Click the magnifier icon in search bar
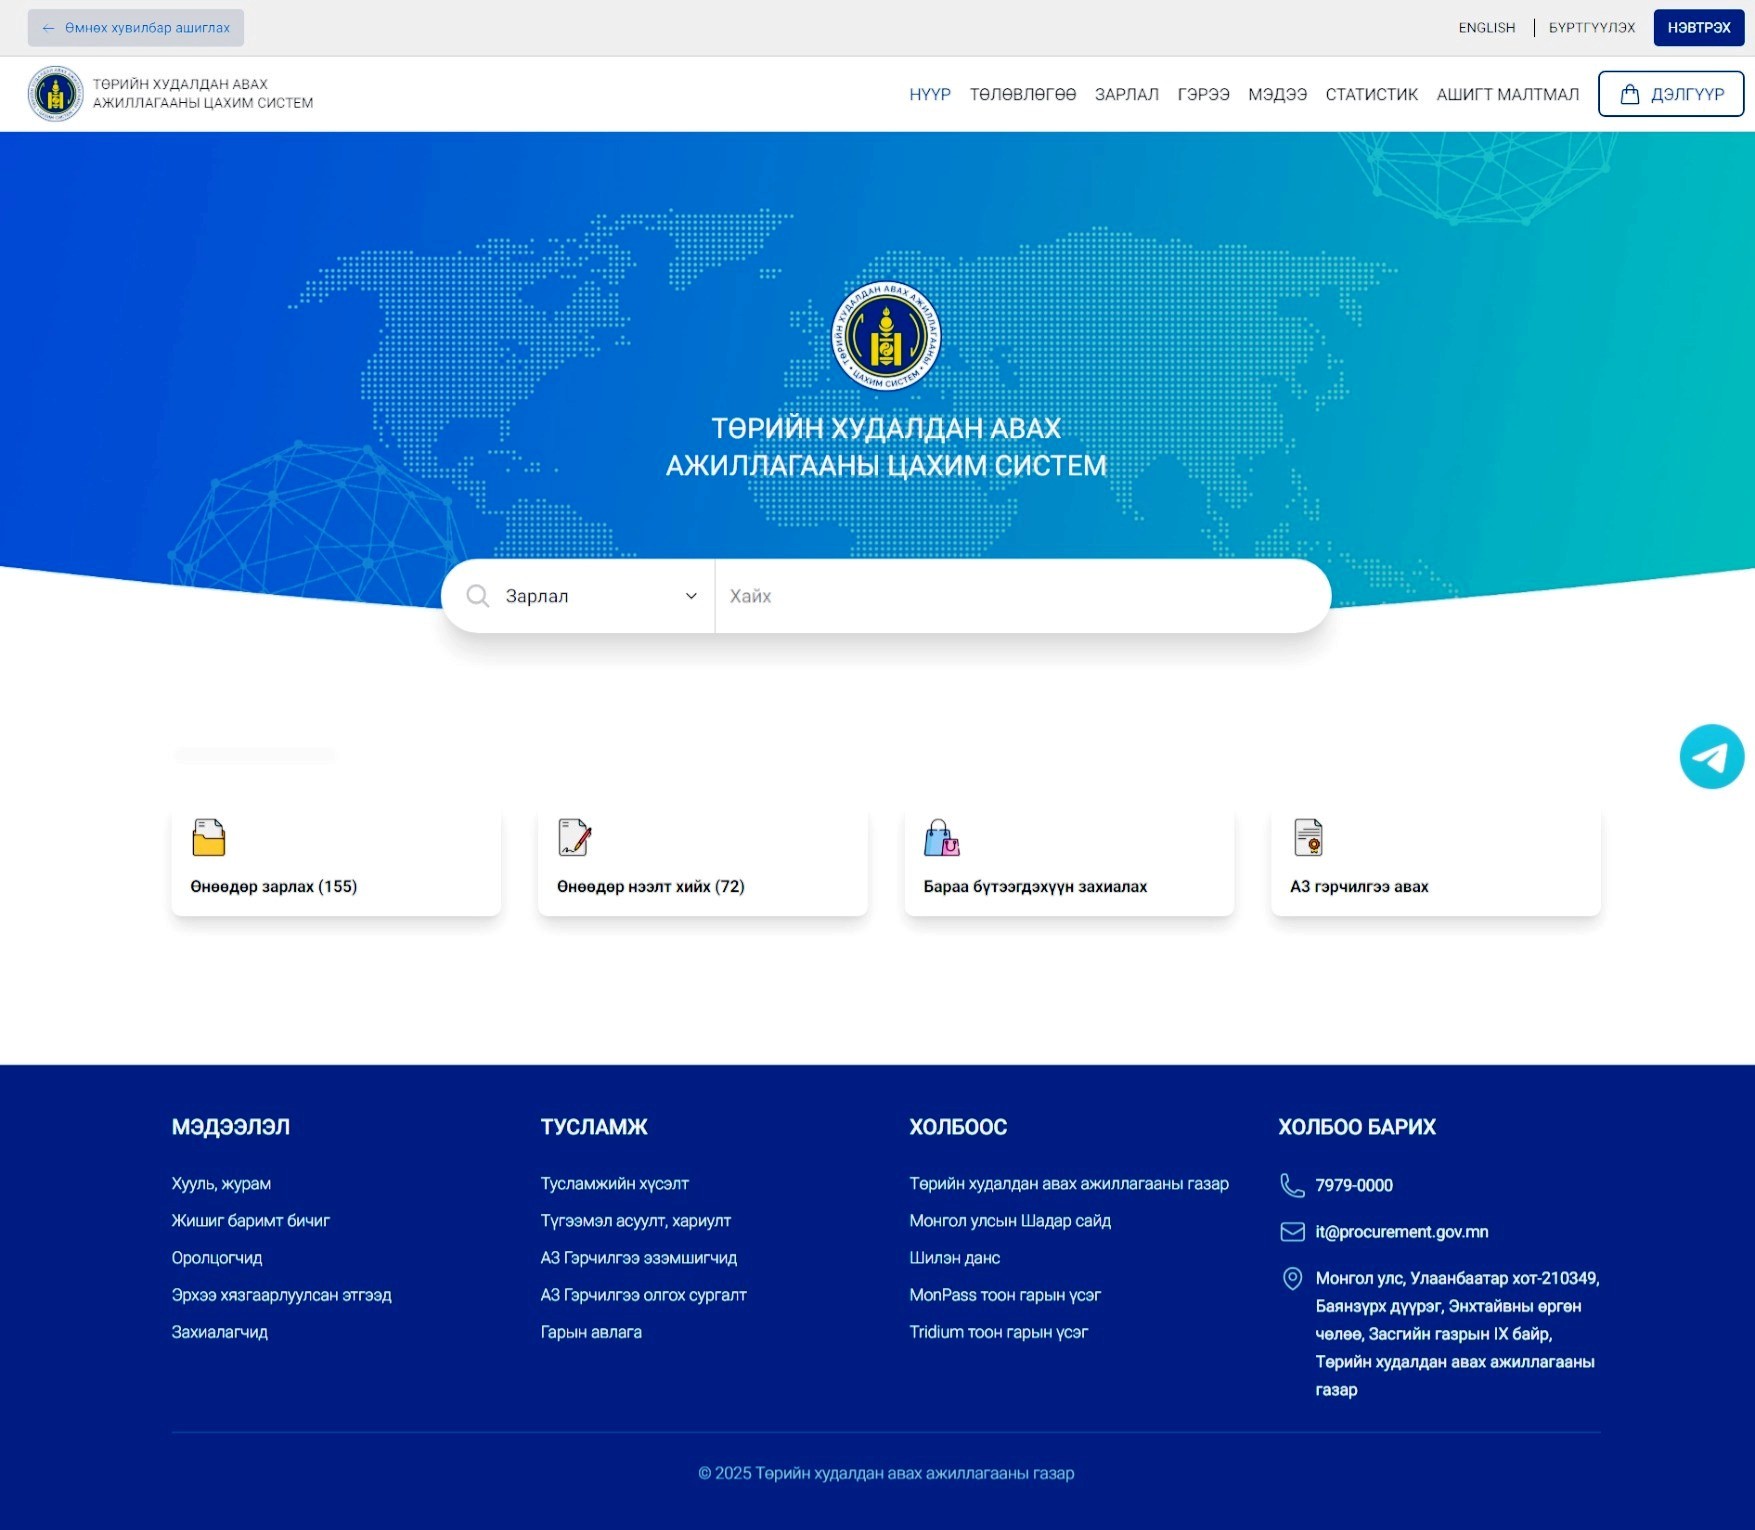 coord(478,596)
